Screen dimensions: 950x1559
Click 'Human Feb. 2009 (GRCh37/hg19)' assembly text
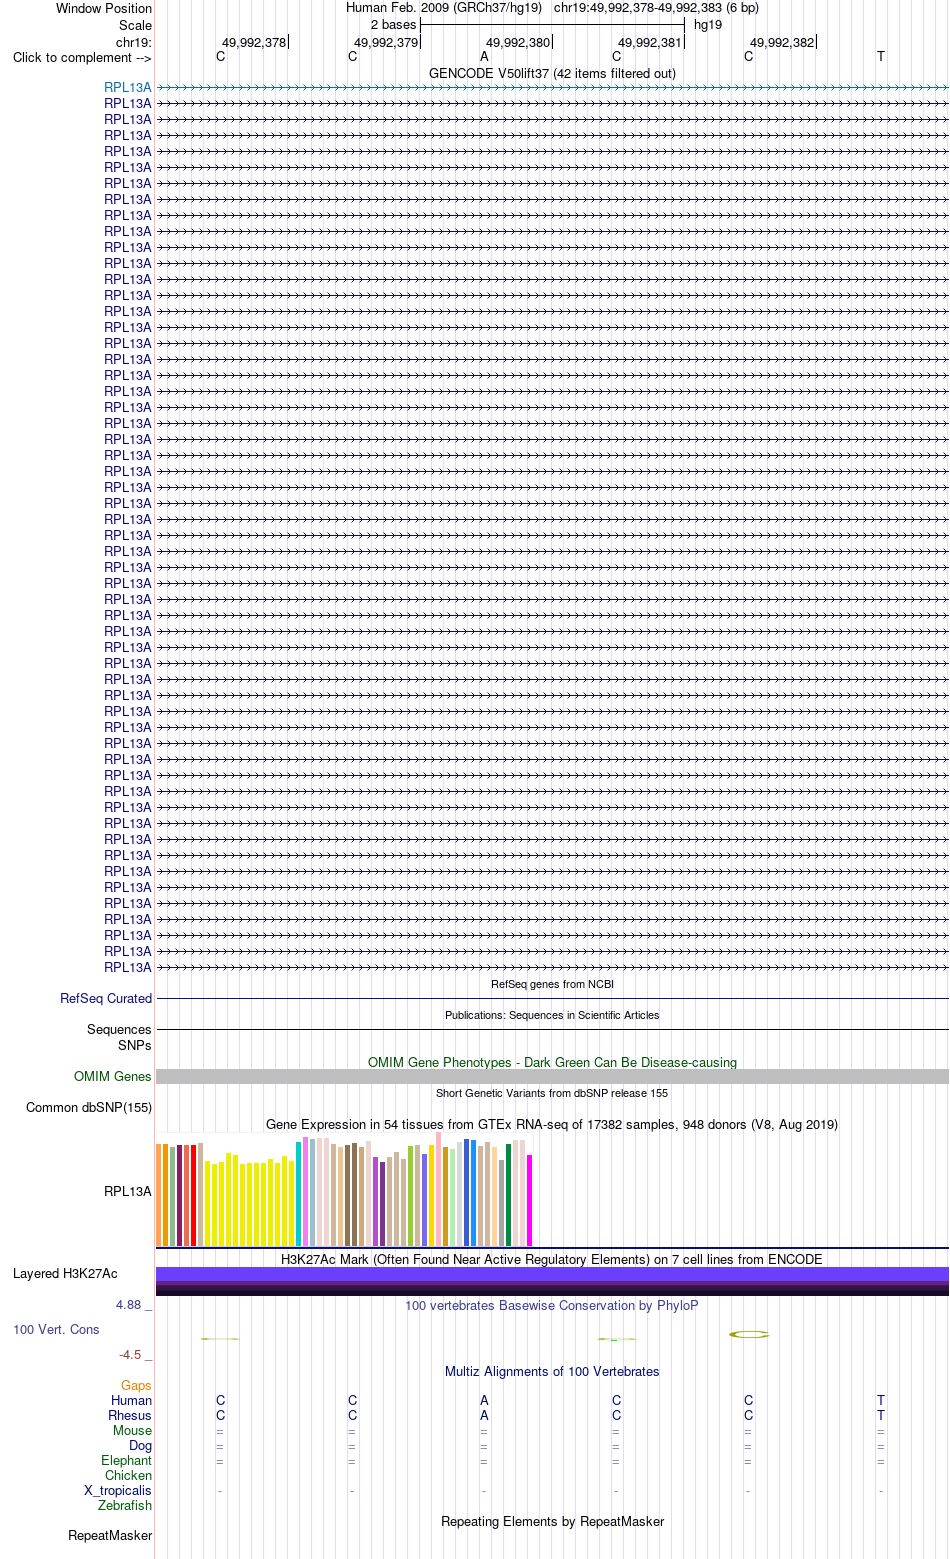[x=444, y=8]
